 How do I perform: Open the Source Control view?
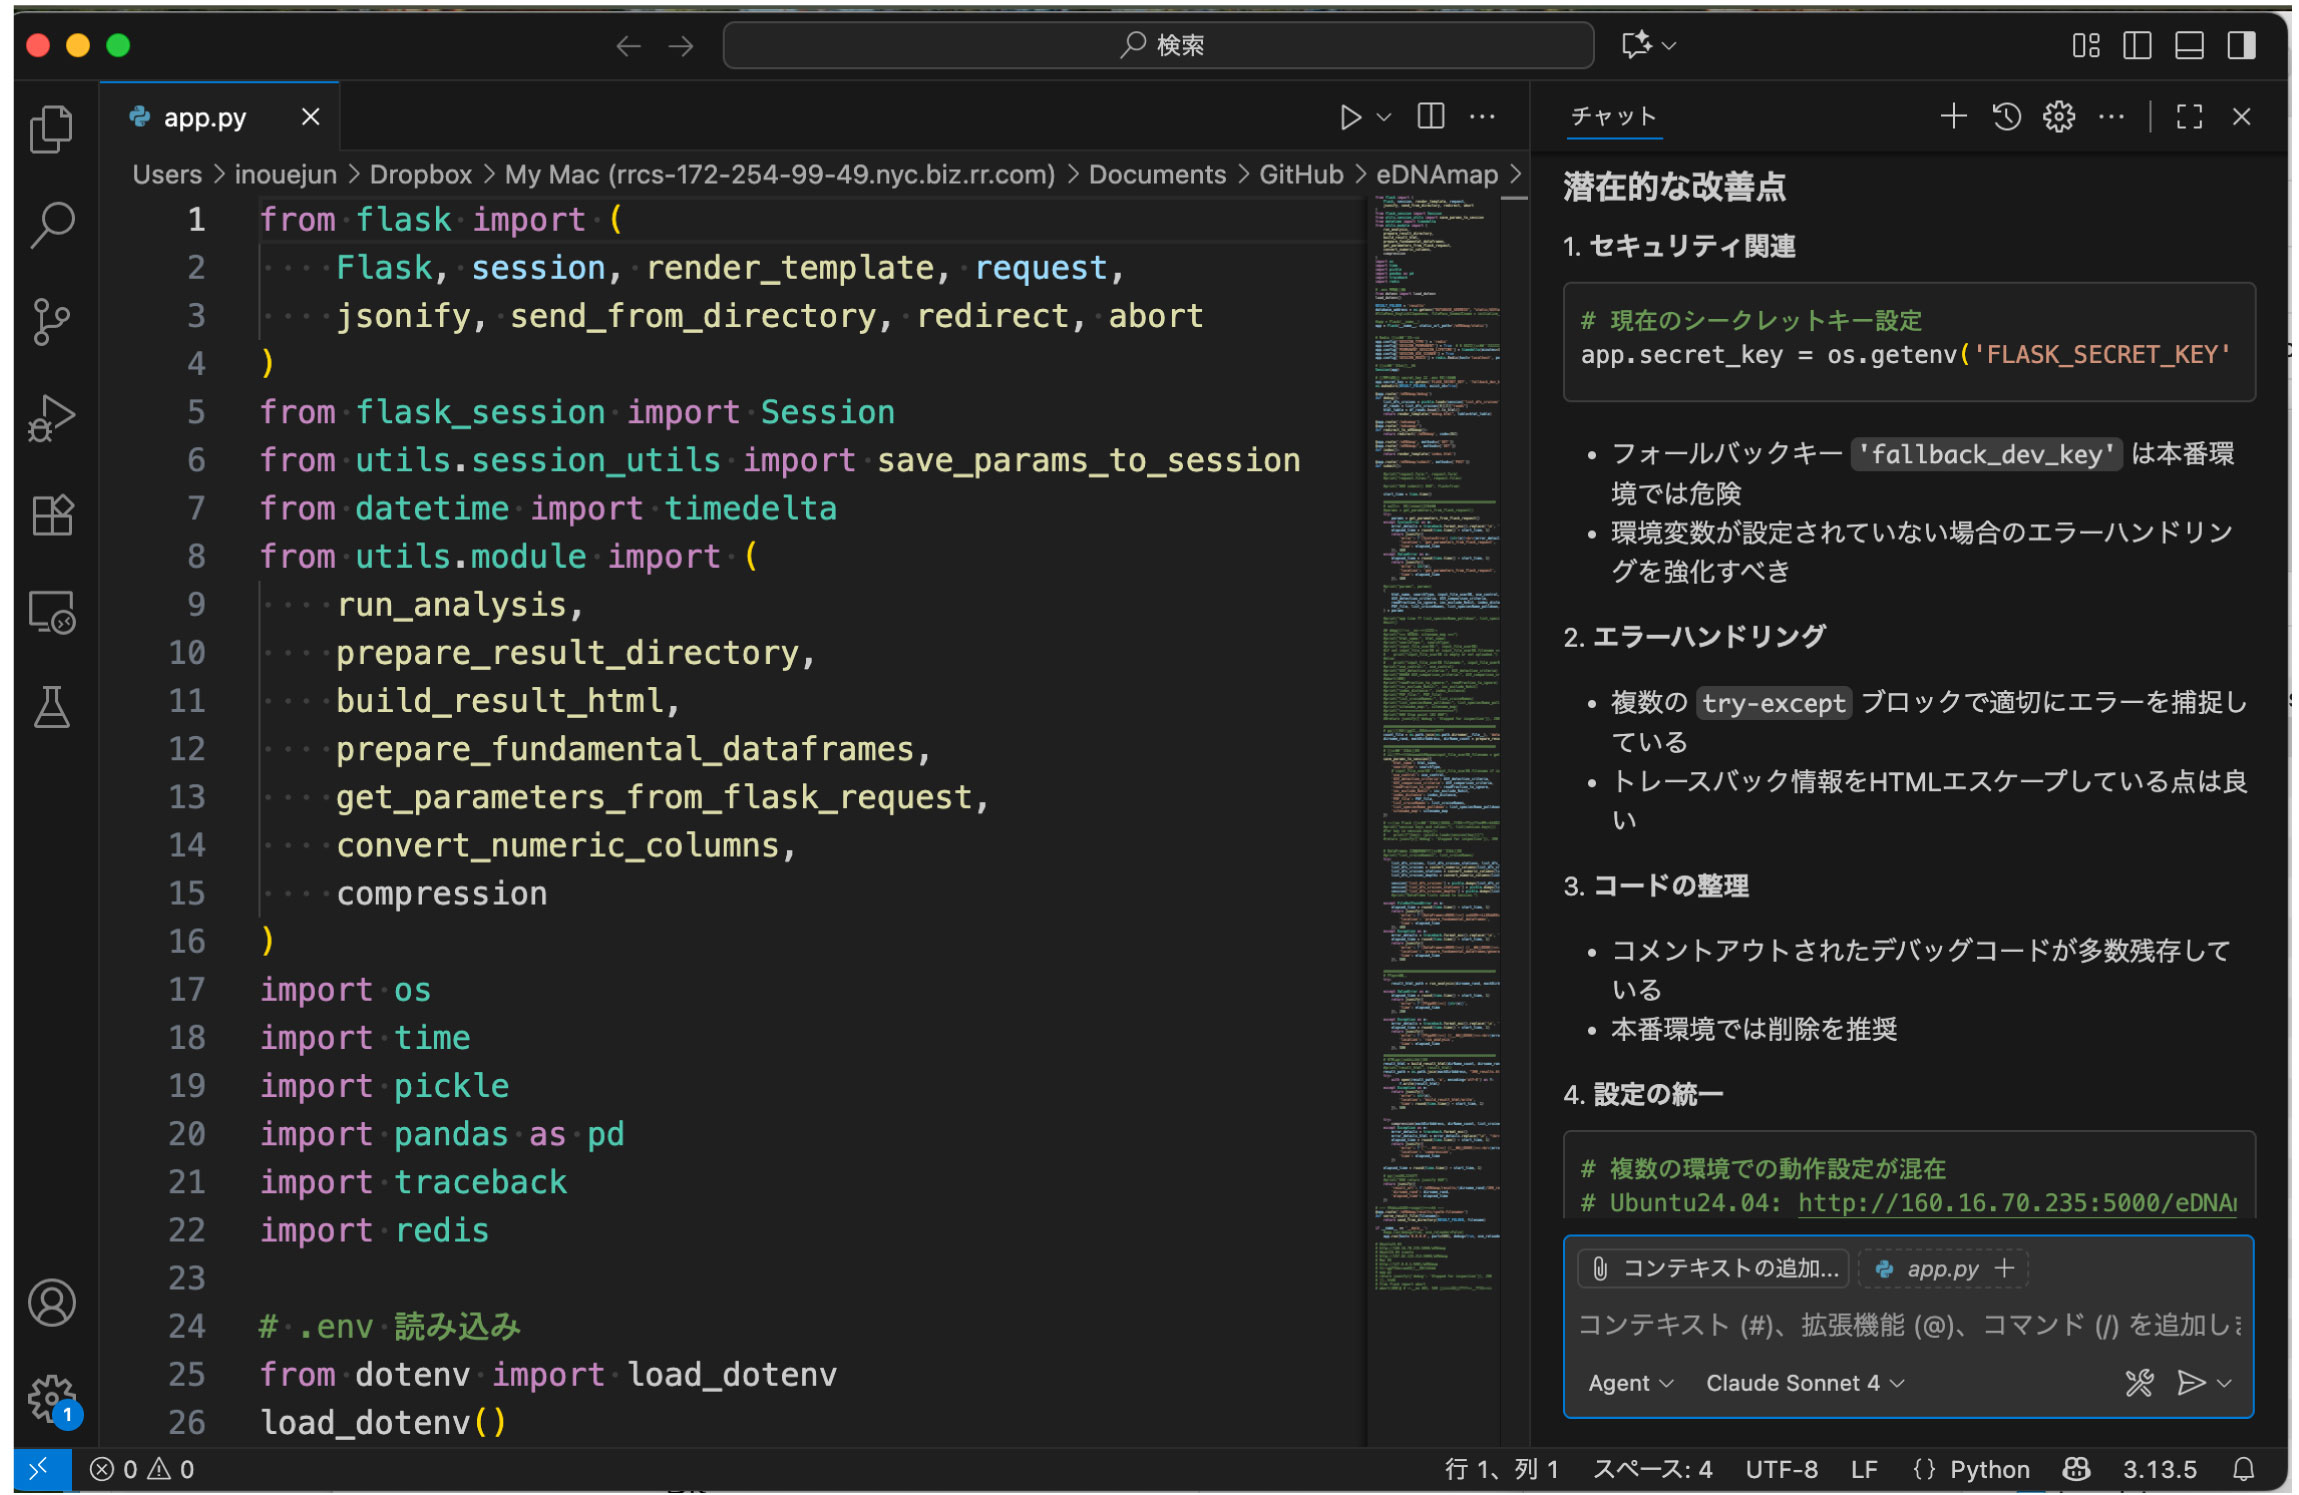click(x=51, y=321)
